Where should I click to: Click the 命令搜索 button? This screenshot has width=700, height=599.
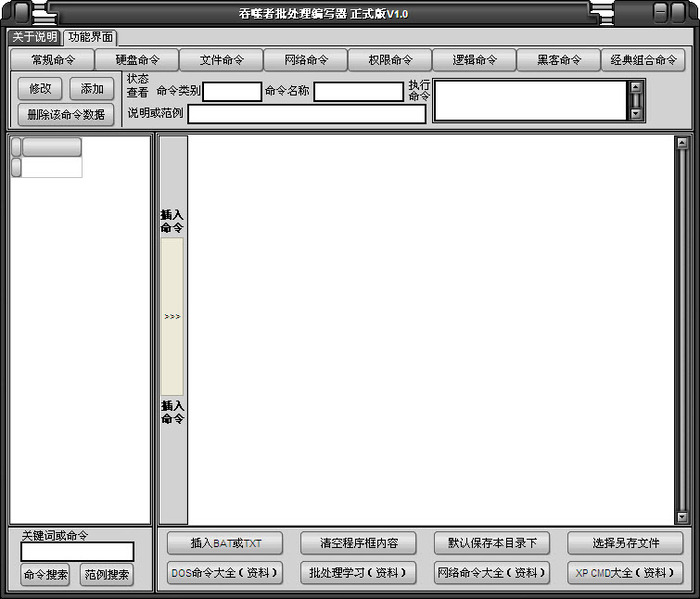[x=46, y=574]
